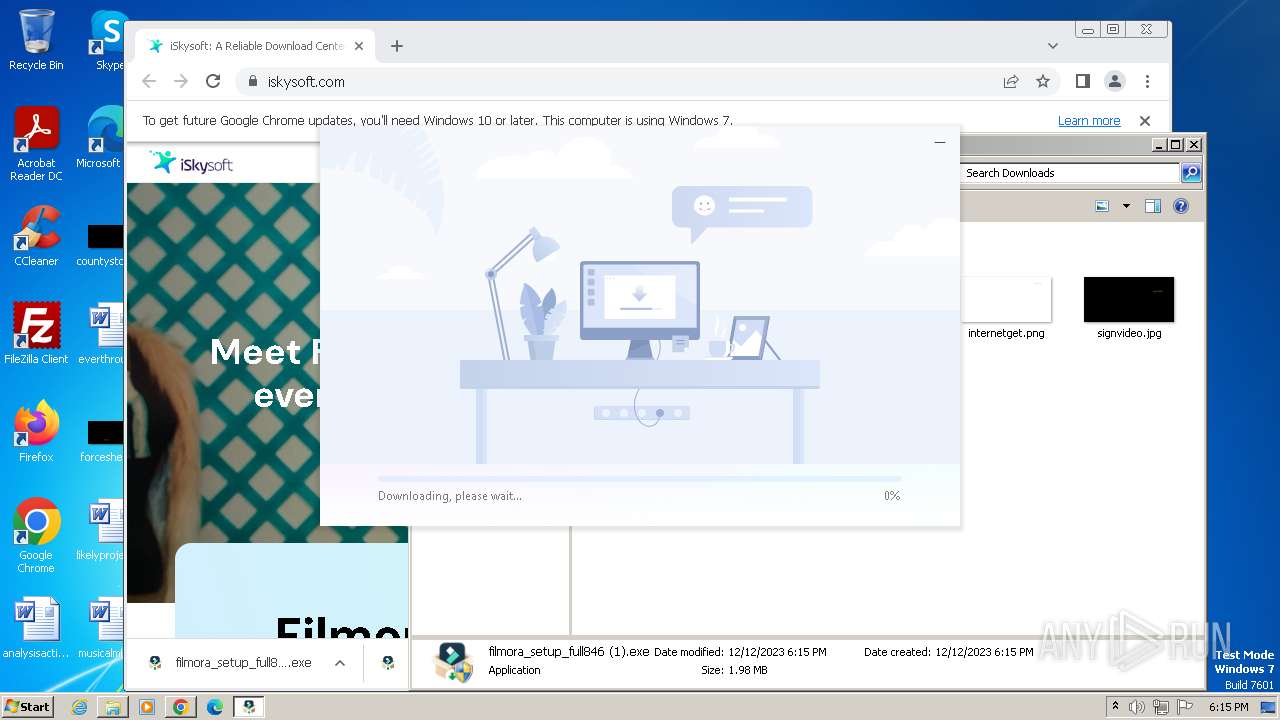The image size is (1280, 720).
Task: Switch to Filmora installer taskbar button
Action: pyautogui.click(x=249, y=707)
